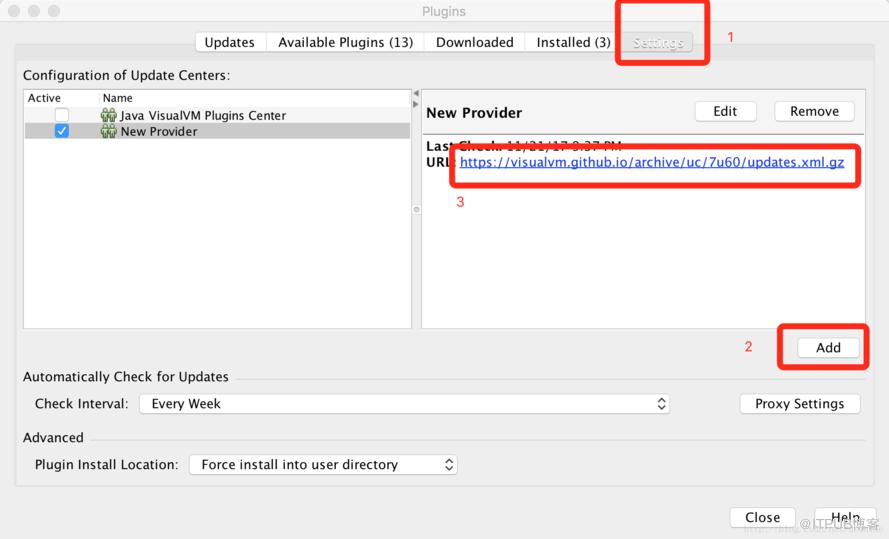
Task: Close the Plugins dialog
Action: [762, 517]
